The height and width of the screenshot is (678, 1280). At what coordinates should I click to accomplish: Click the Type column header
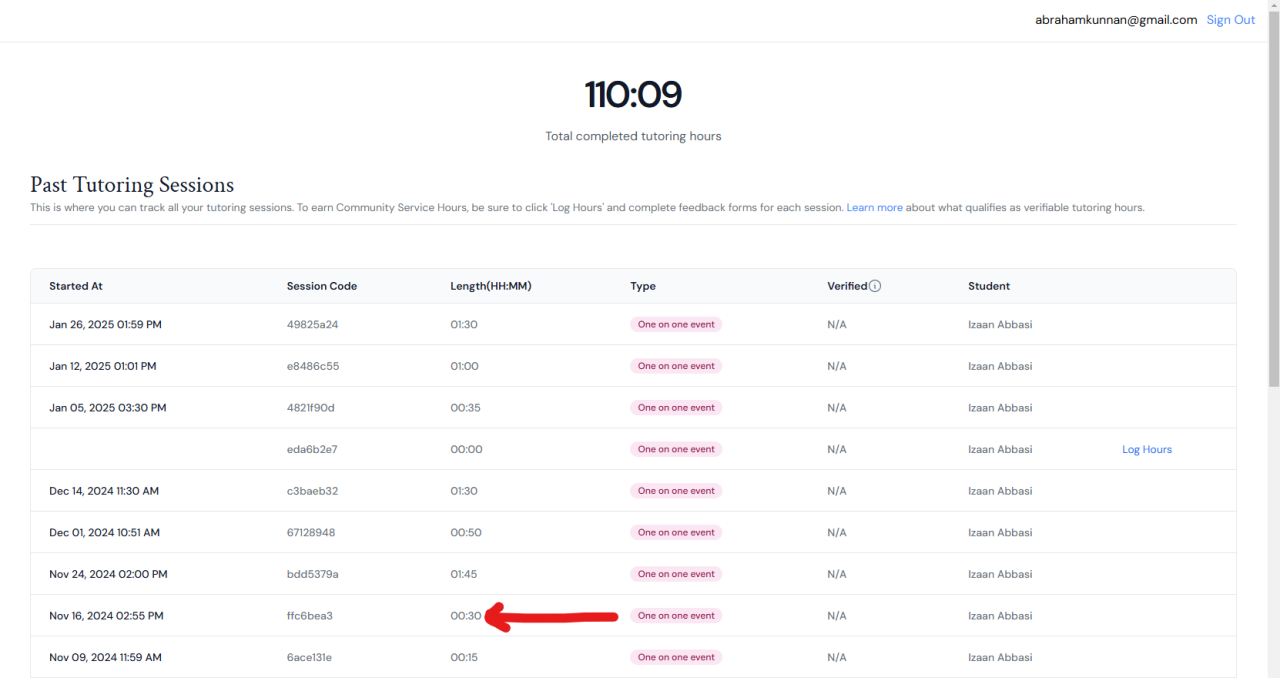pos(643,286)
